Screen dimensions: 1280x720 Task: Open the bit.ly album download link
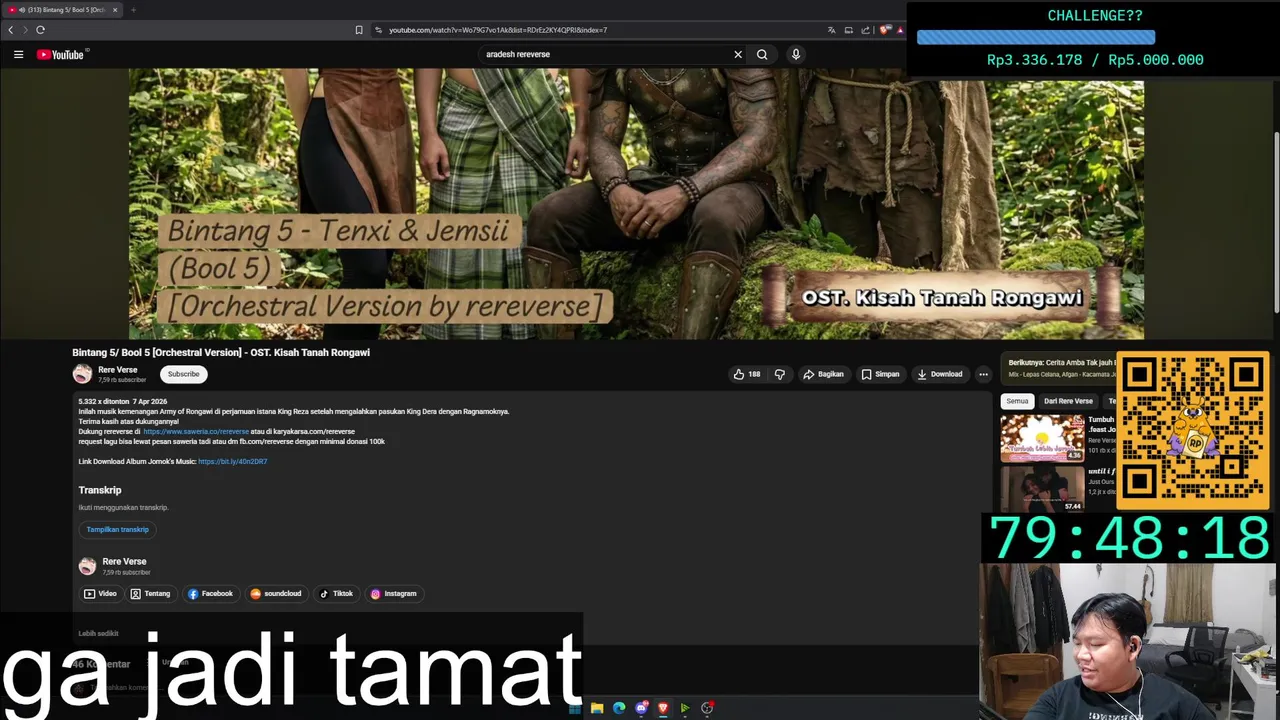[x=233, y=462]
